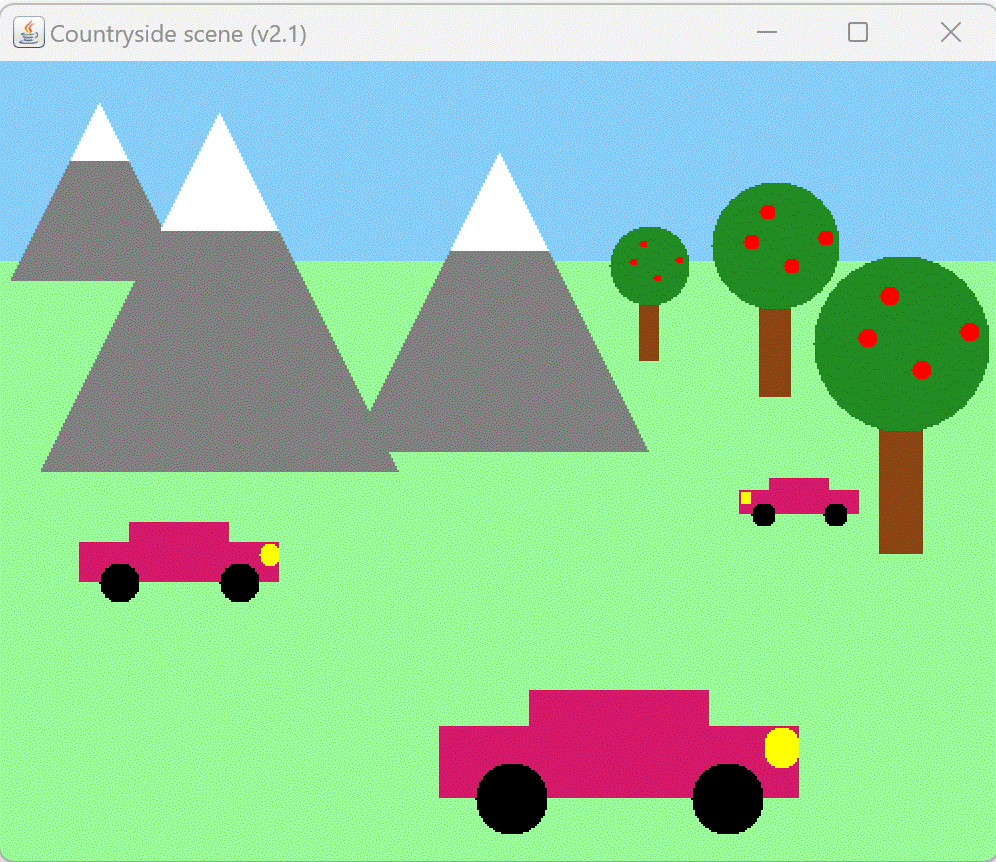Click the yellow headlight on the largest car

(x=781, y=748)
